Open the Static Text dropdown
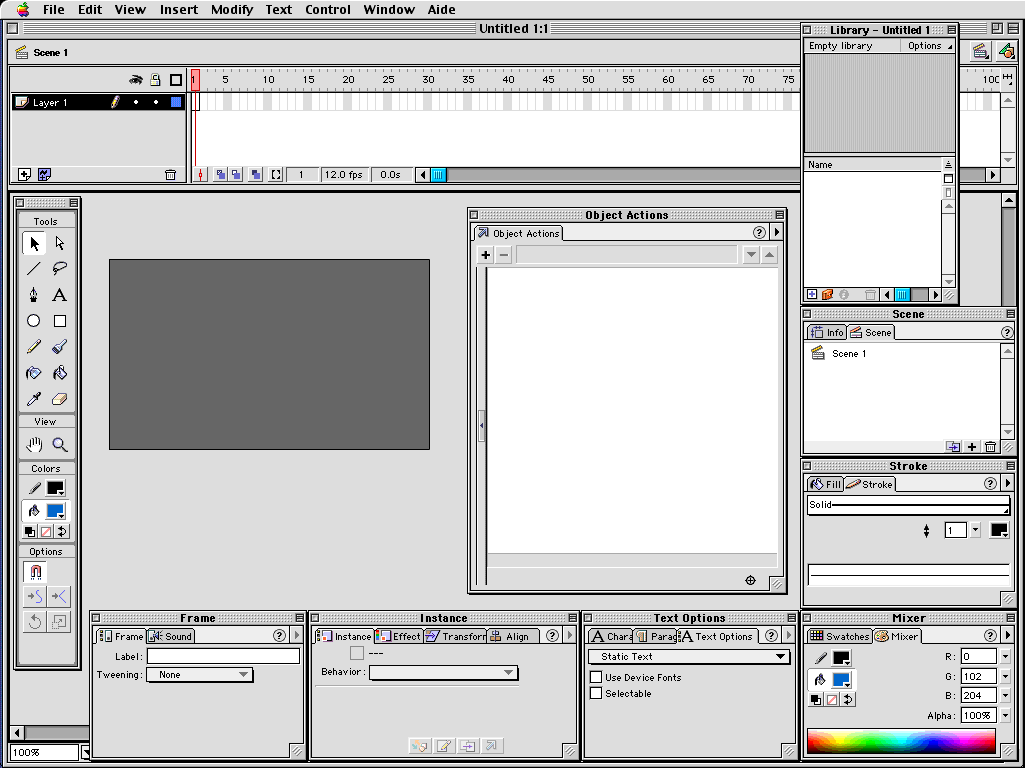The height and width of the screenshot is (768, 1025). pyautogui.click(x=688, y=657)
